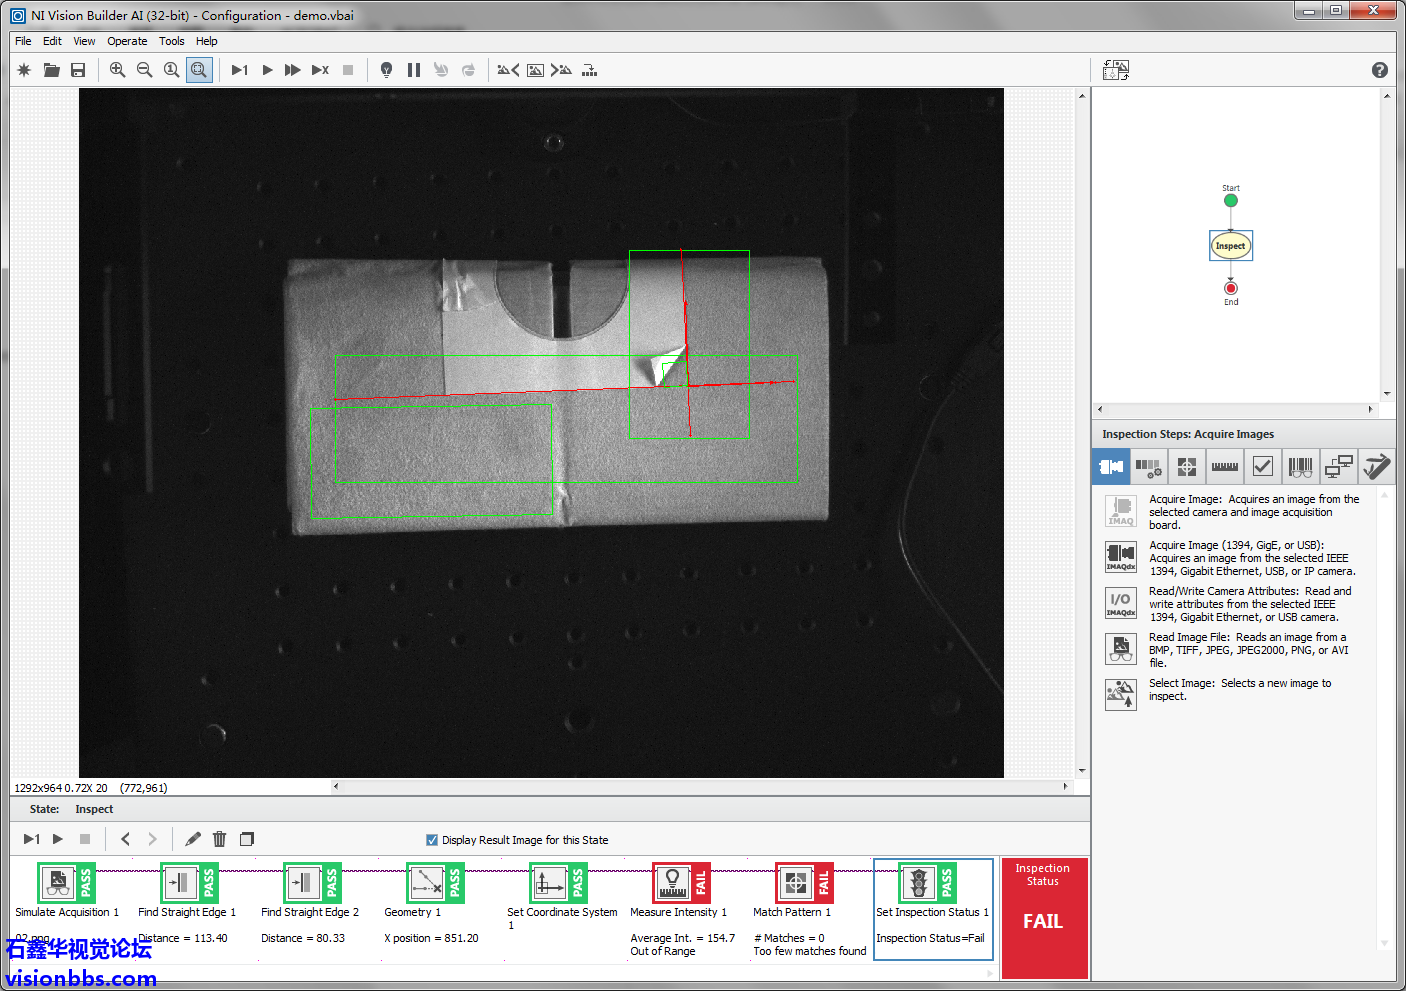
Task: Move selected step left with arrow
Action: (x=125, y=839)
